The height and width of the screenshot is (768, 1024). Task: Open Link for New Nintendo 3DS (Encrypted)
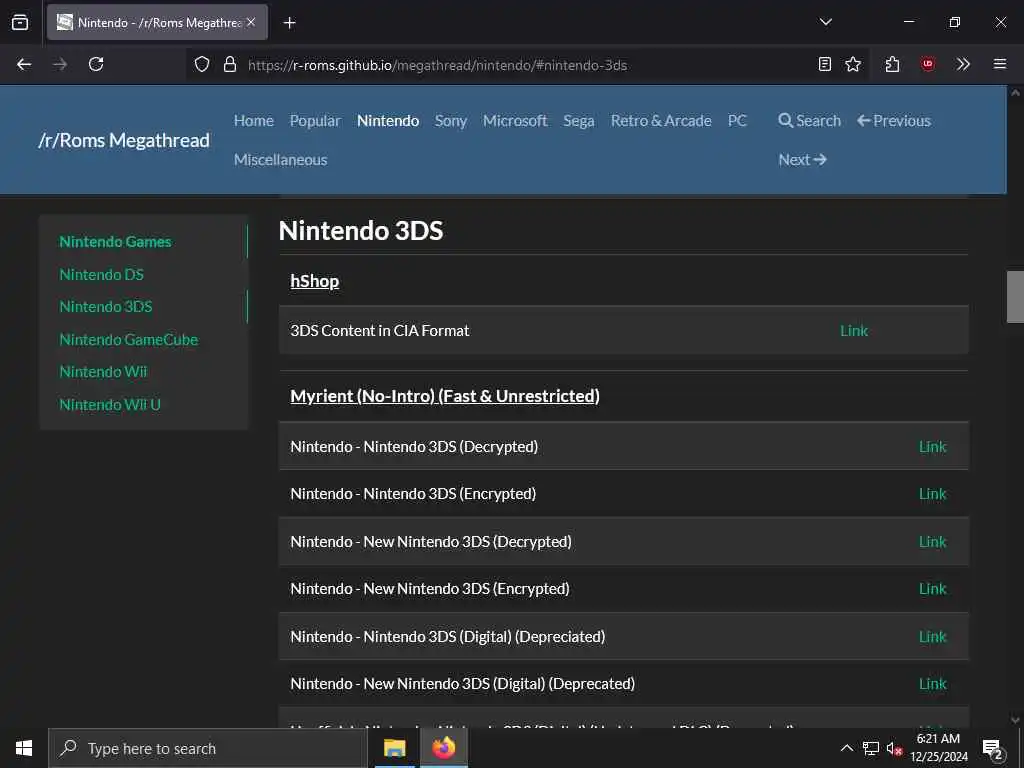pos(933,588)
